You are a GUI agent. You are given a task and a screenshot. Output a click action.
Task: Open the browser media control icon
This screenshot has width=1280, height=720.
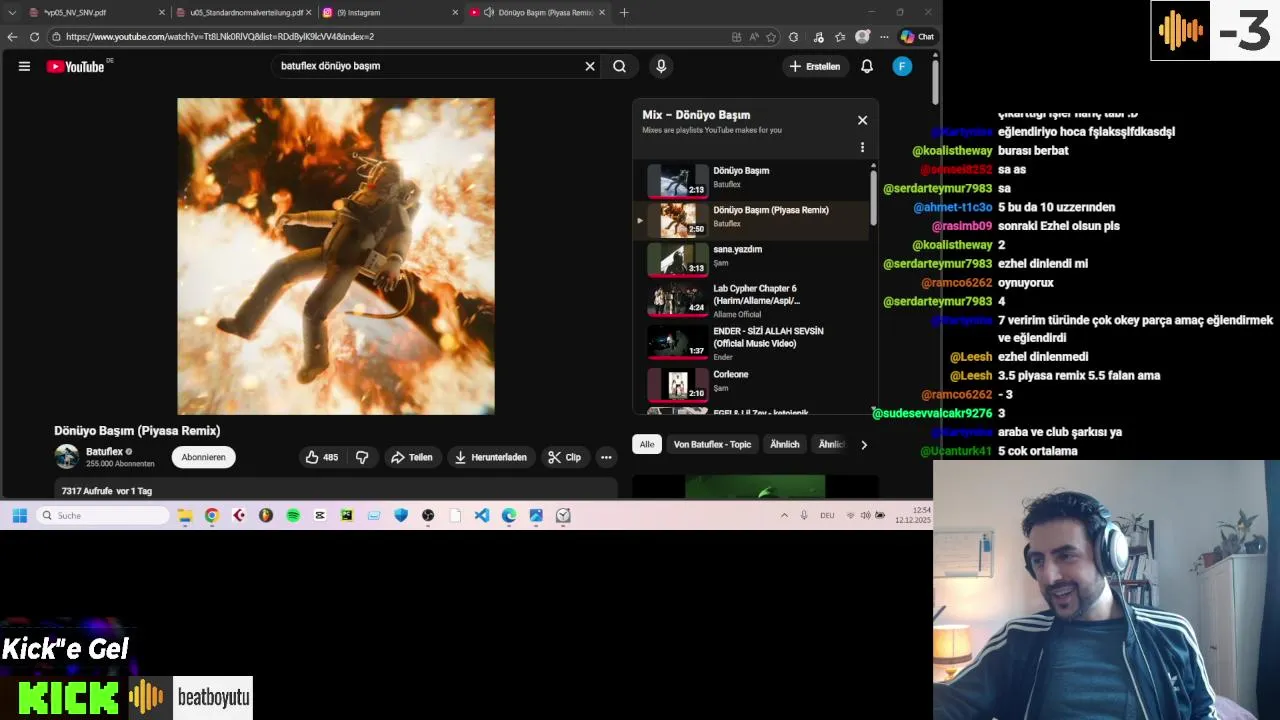pos(819,37)
